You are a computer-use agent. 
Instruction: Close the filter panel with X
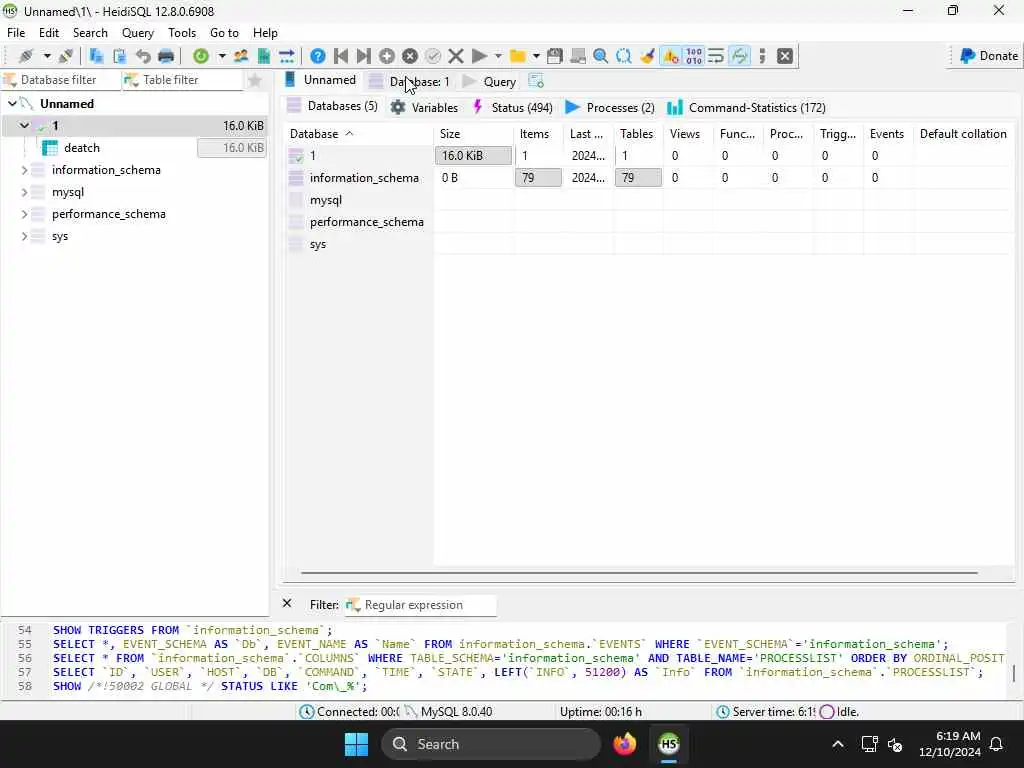[x=287, y=603]
